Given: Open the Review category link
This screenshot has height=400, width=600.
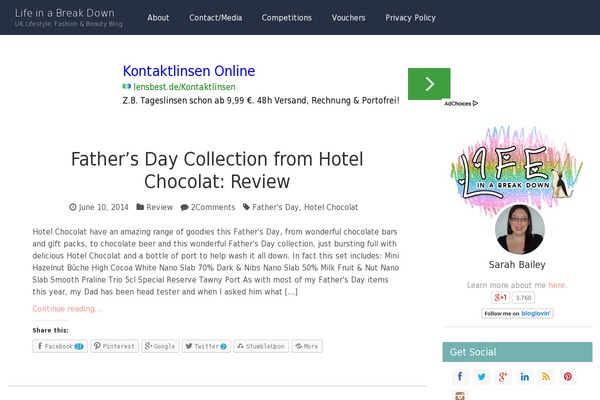Looking at the screenshot, I should pyautogui.click(x=160, y=207).
